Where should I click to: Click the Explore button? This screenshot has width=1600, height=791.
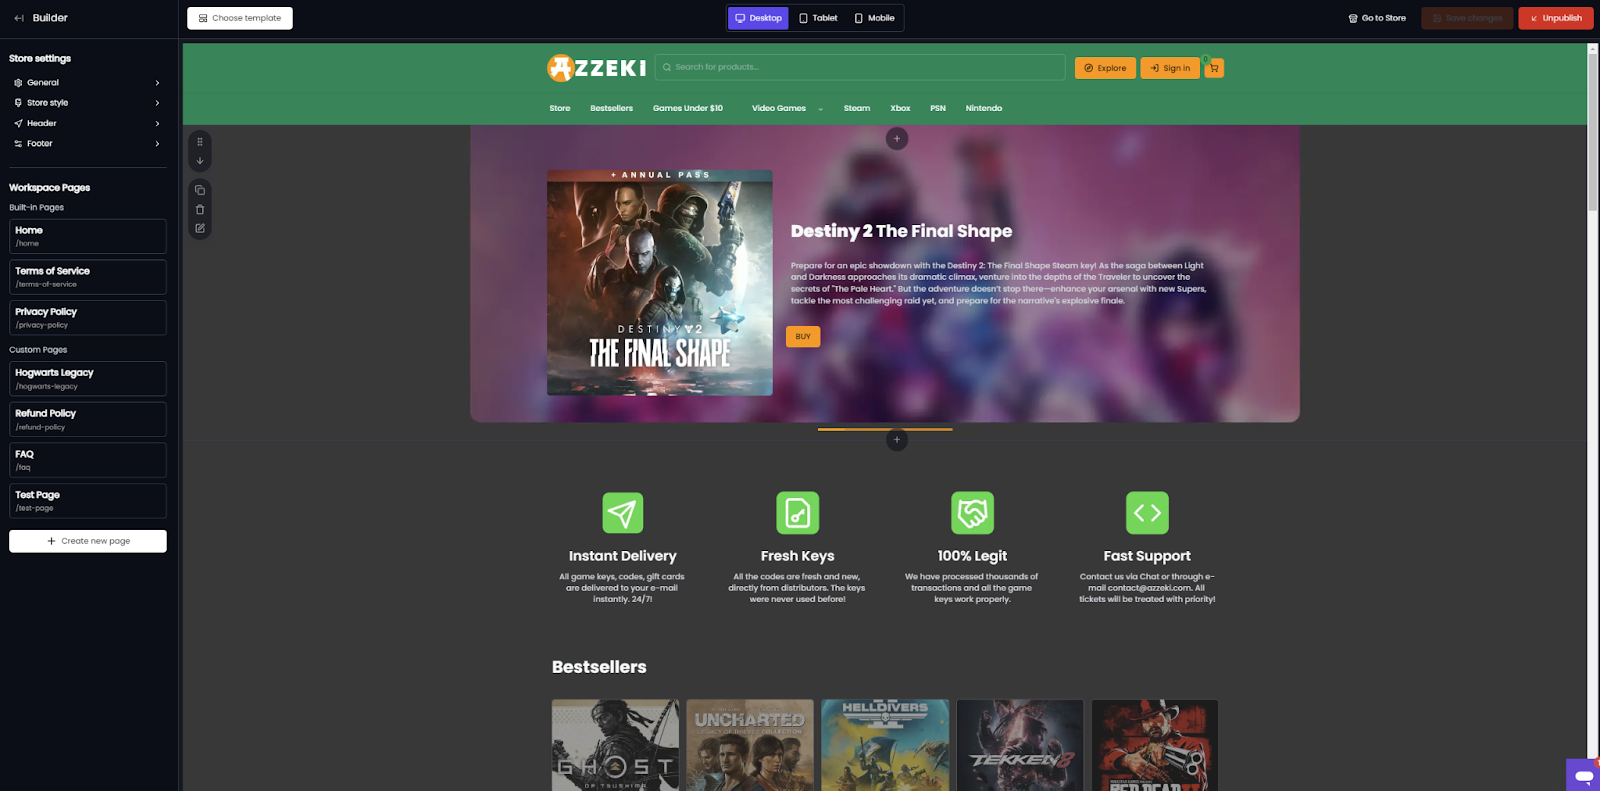1105,68
